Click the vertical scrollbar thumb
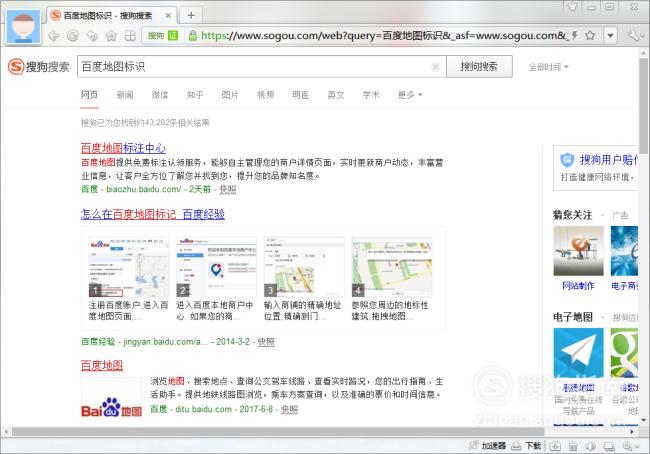 643,106
